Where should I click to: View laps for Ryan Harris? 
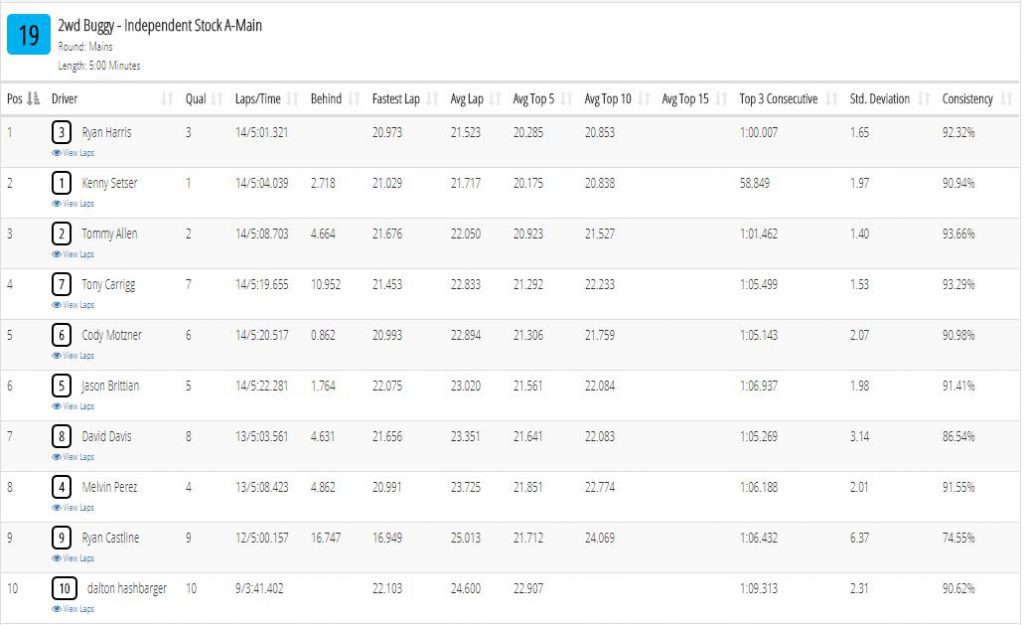click(73, 153)
